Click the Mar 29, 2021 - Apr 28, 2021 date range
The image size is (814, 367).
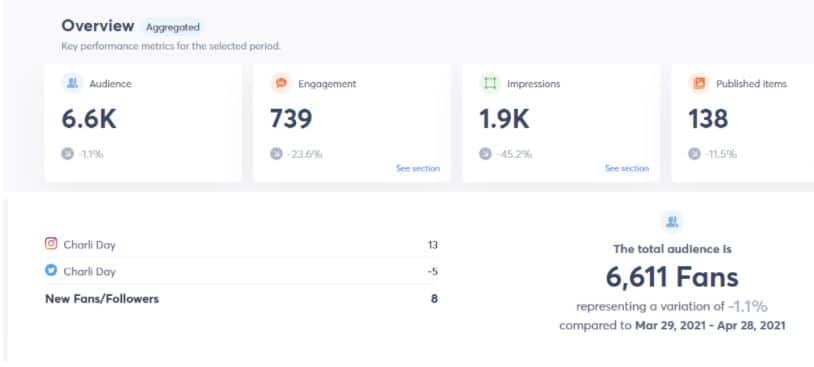[710, 326]
